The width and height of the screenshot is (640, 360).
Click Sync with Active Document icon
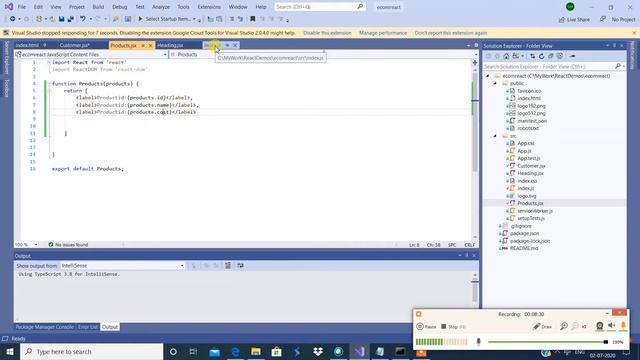[533, 56]
